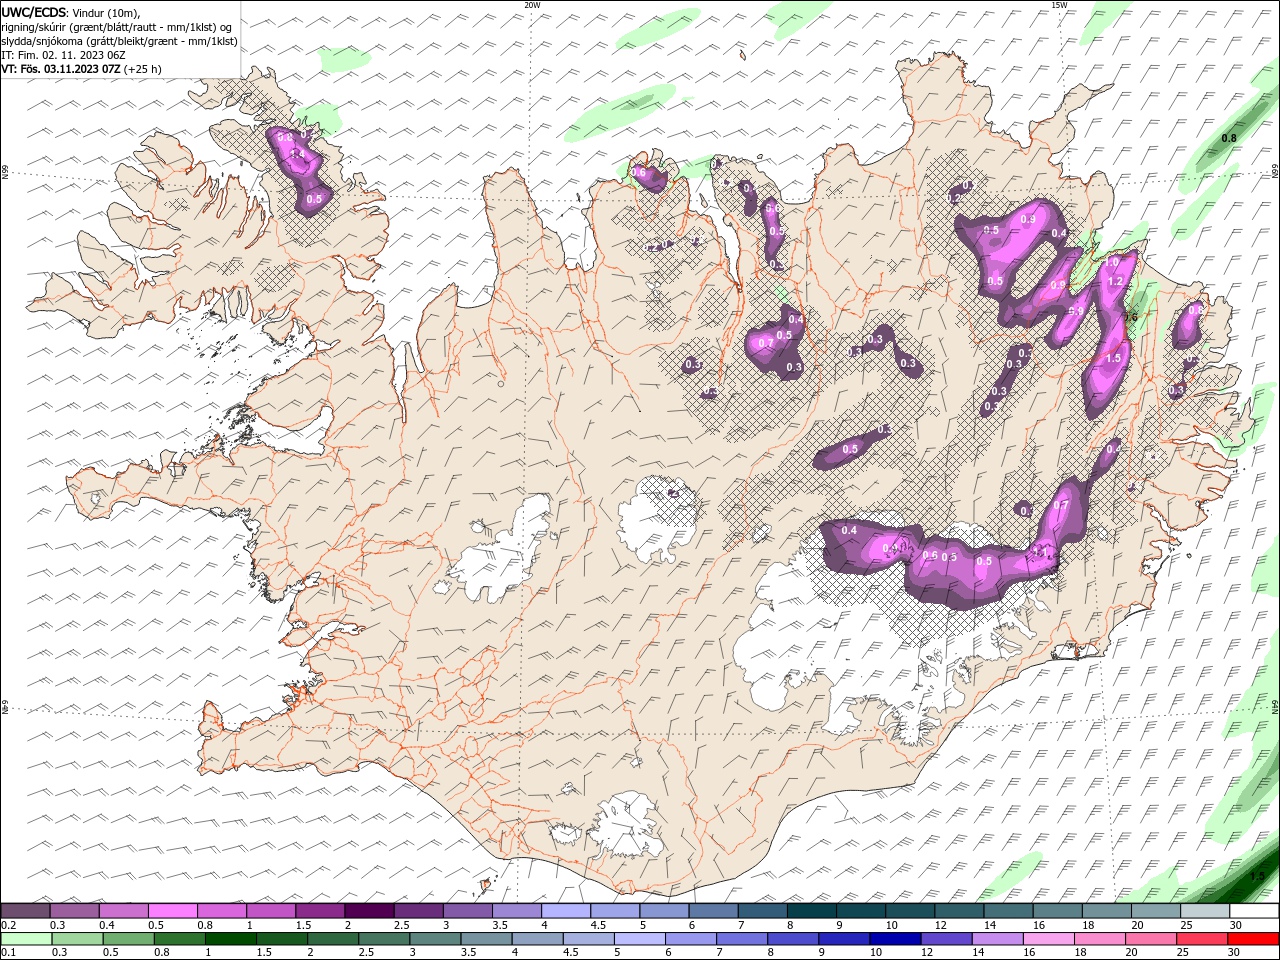Pick the upper legend swatch starting at 14
The height and width of the screenshot is (960, 1280).
tap(1008, 911)
